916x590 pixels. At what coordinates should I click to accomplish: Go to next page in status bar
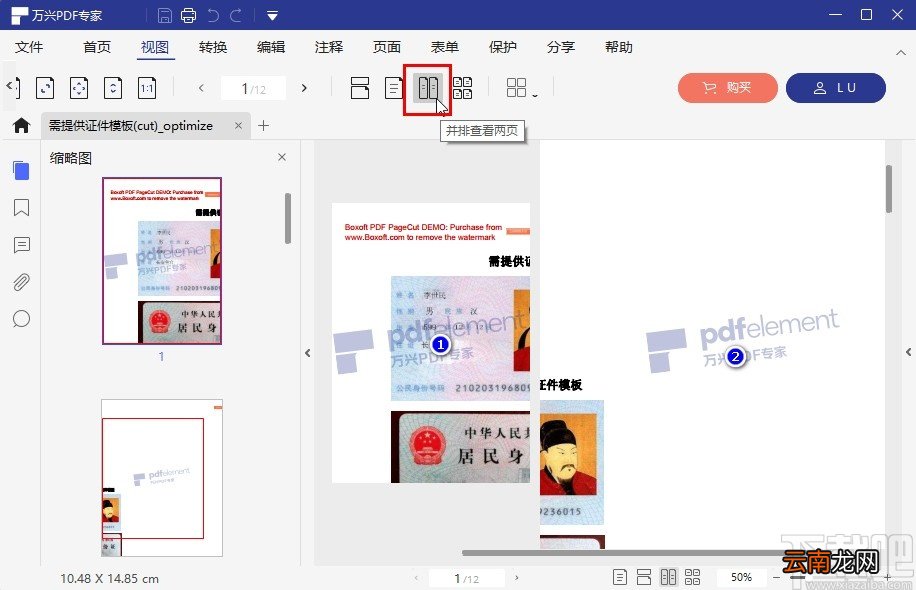point(516,578)
